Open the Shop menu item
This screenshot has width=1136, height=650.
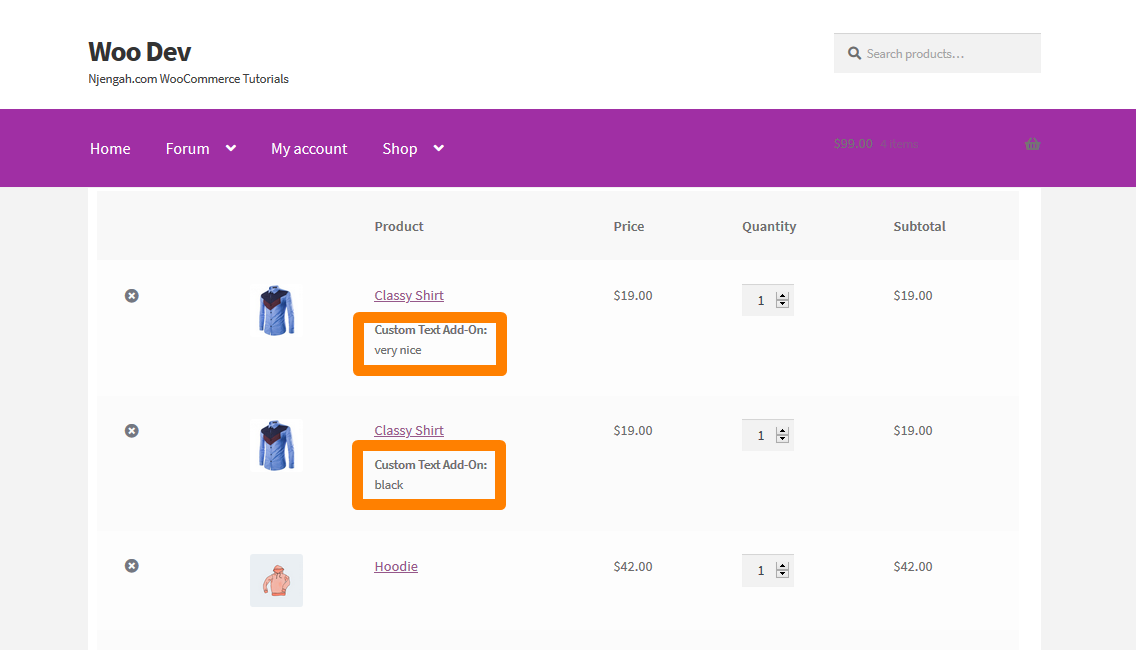click(x=400, y=149)
